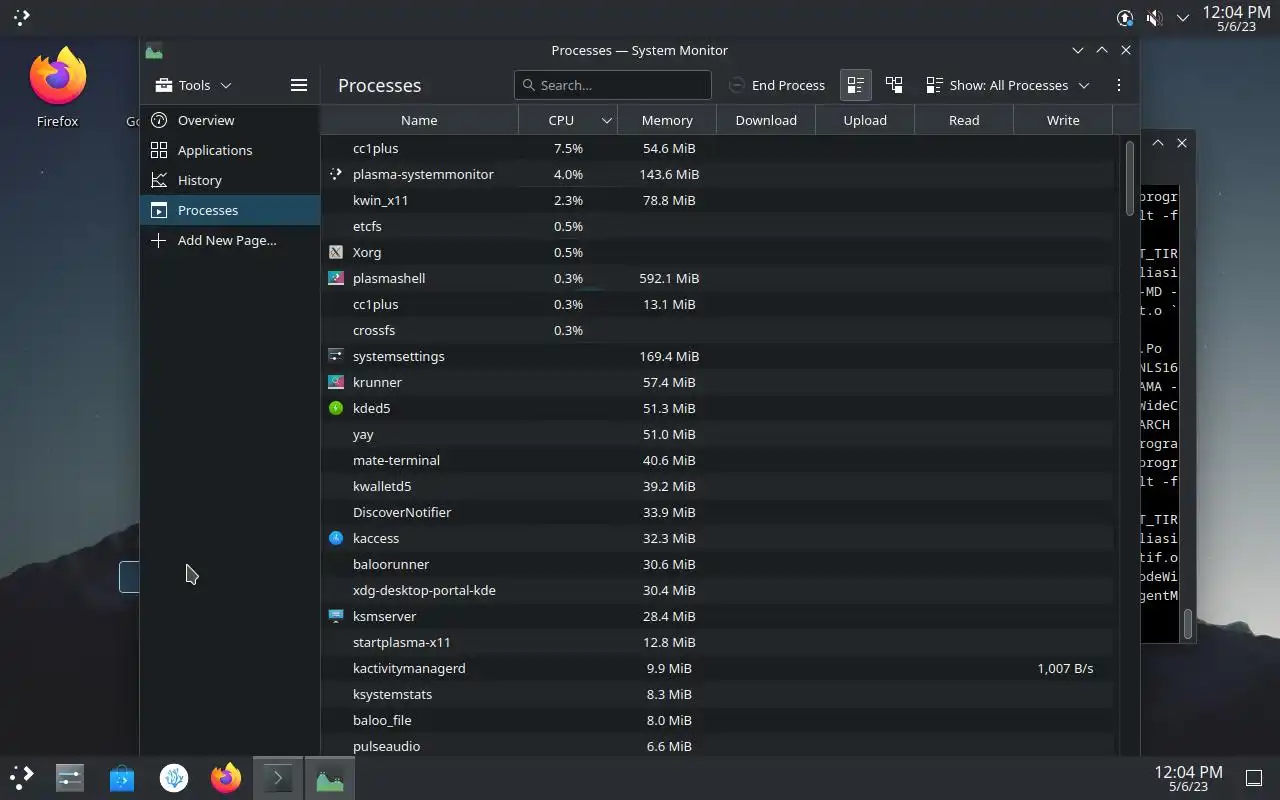Open the Tools dropdown menu
This screenshot has height=800, width=1280.
[x=193, y=85]
